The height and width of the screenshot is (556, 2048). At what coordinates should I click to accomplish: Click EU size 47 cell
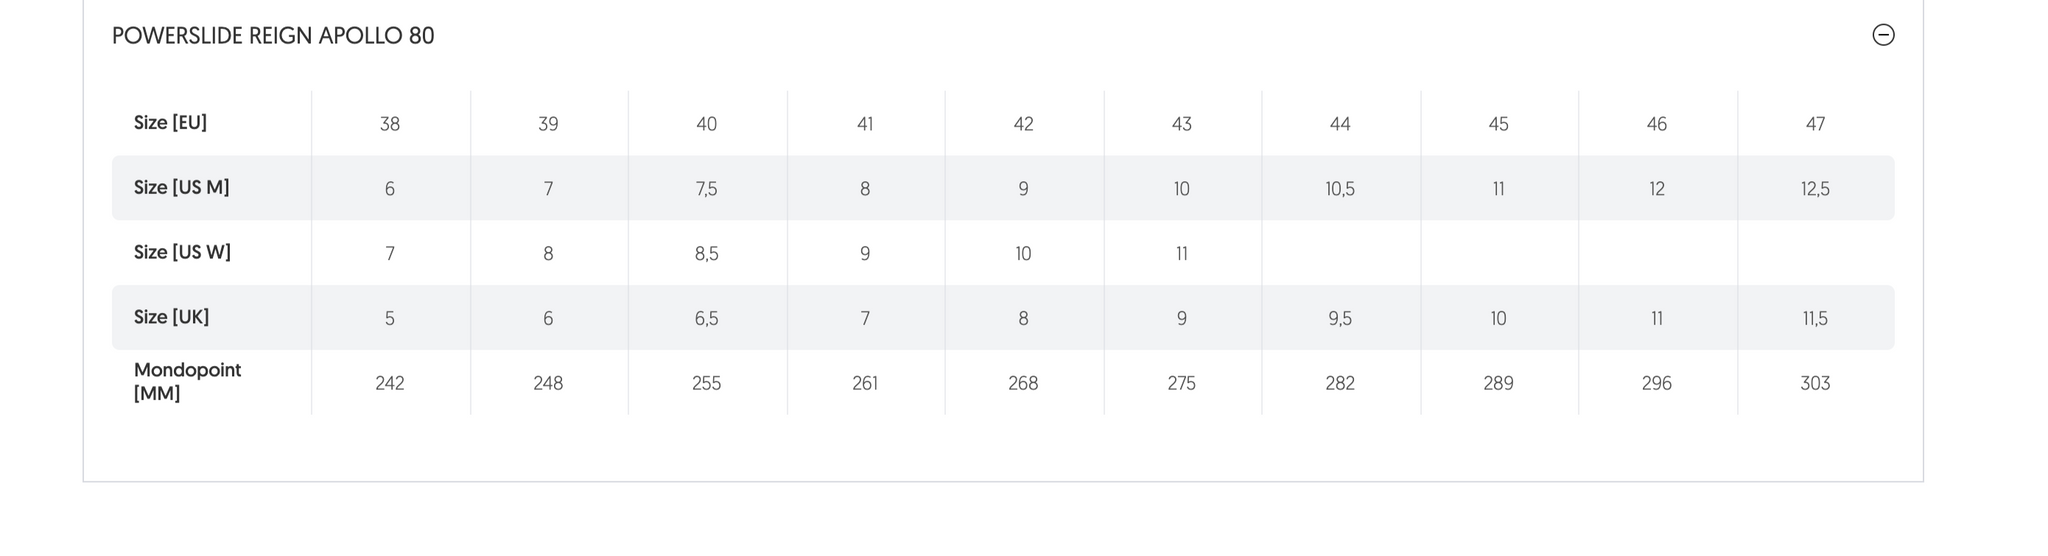pos(1815,124)
